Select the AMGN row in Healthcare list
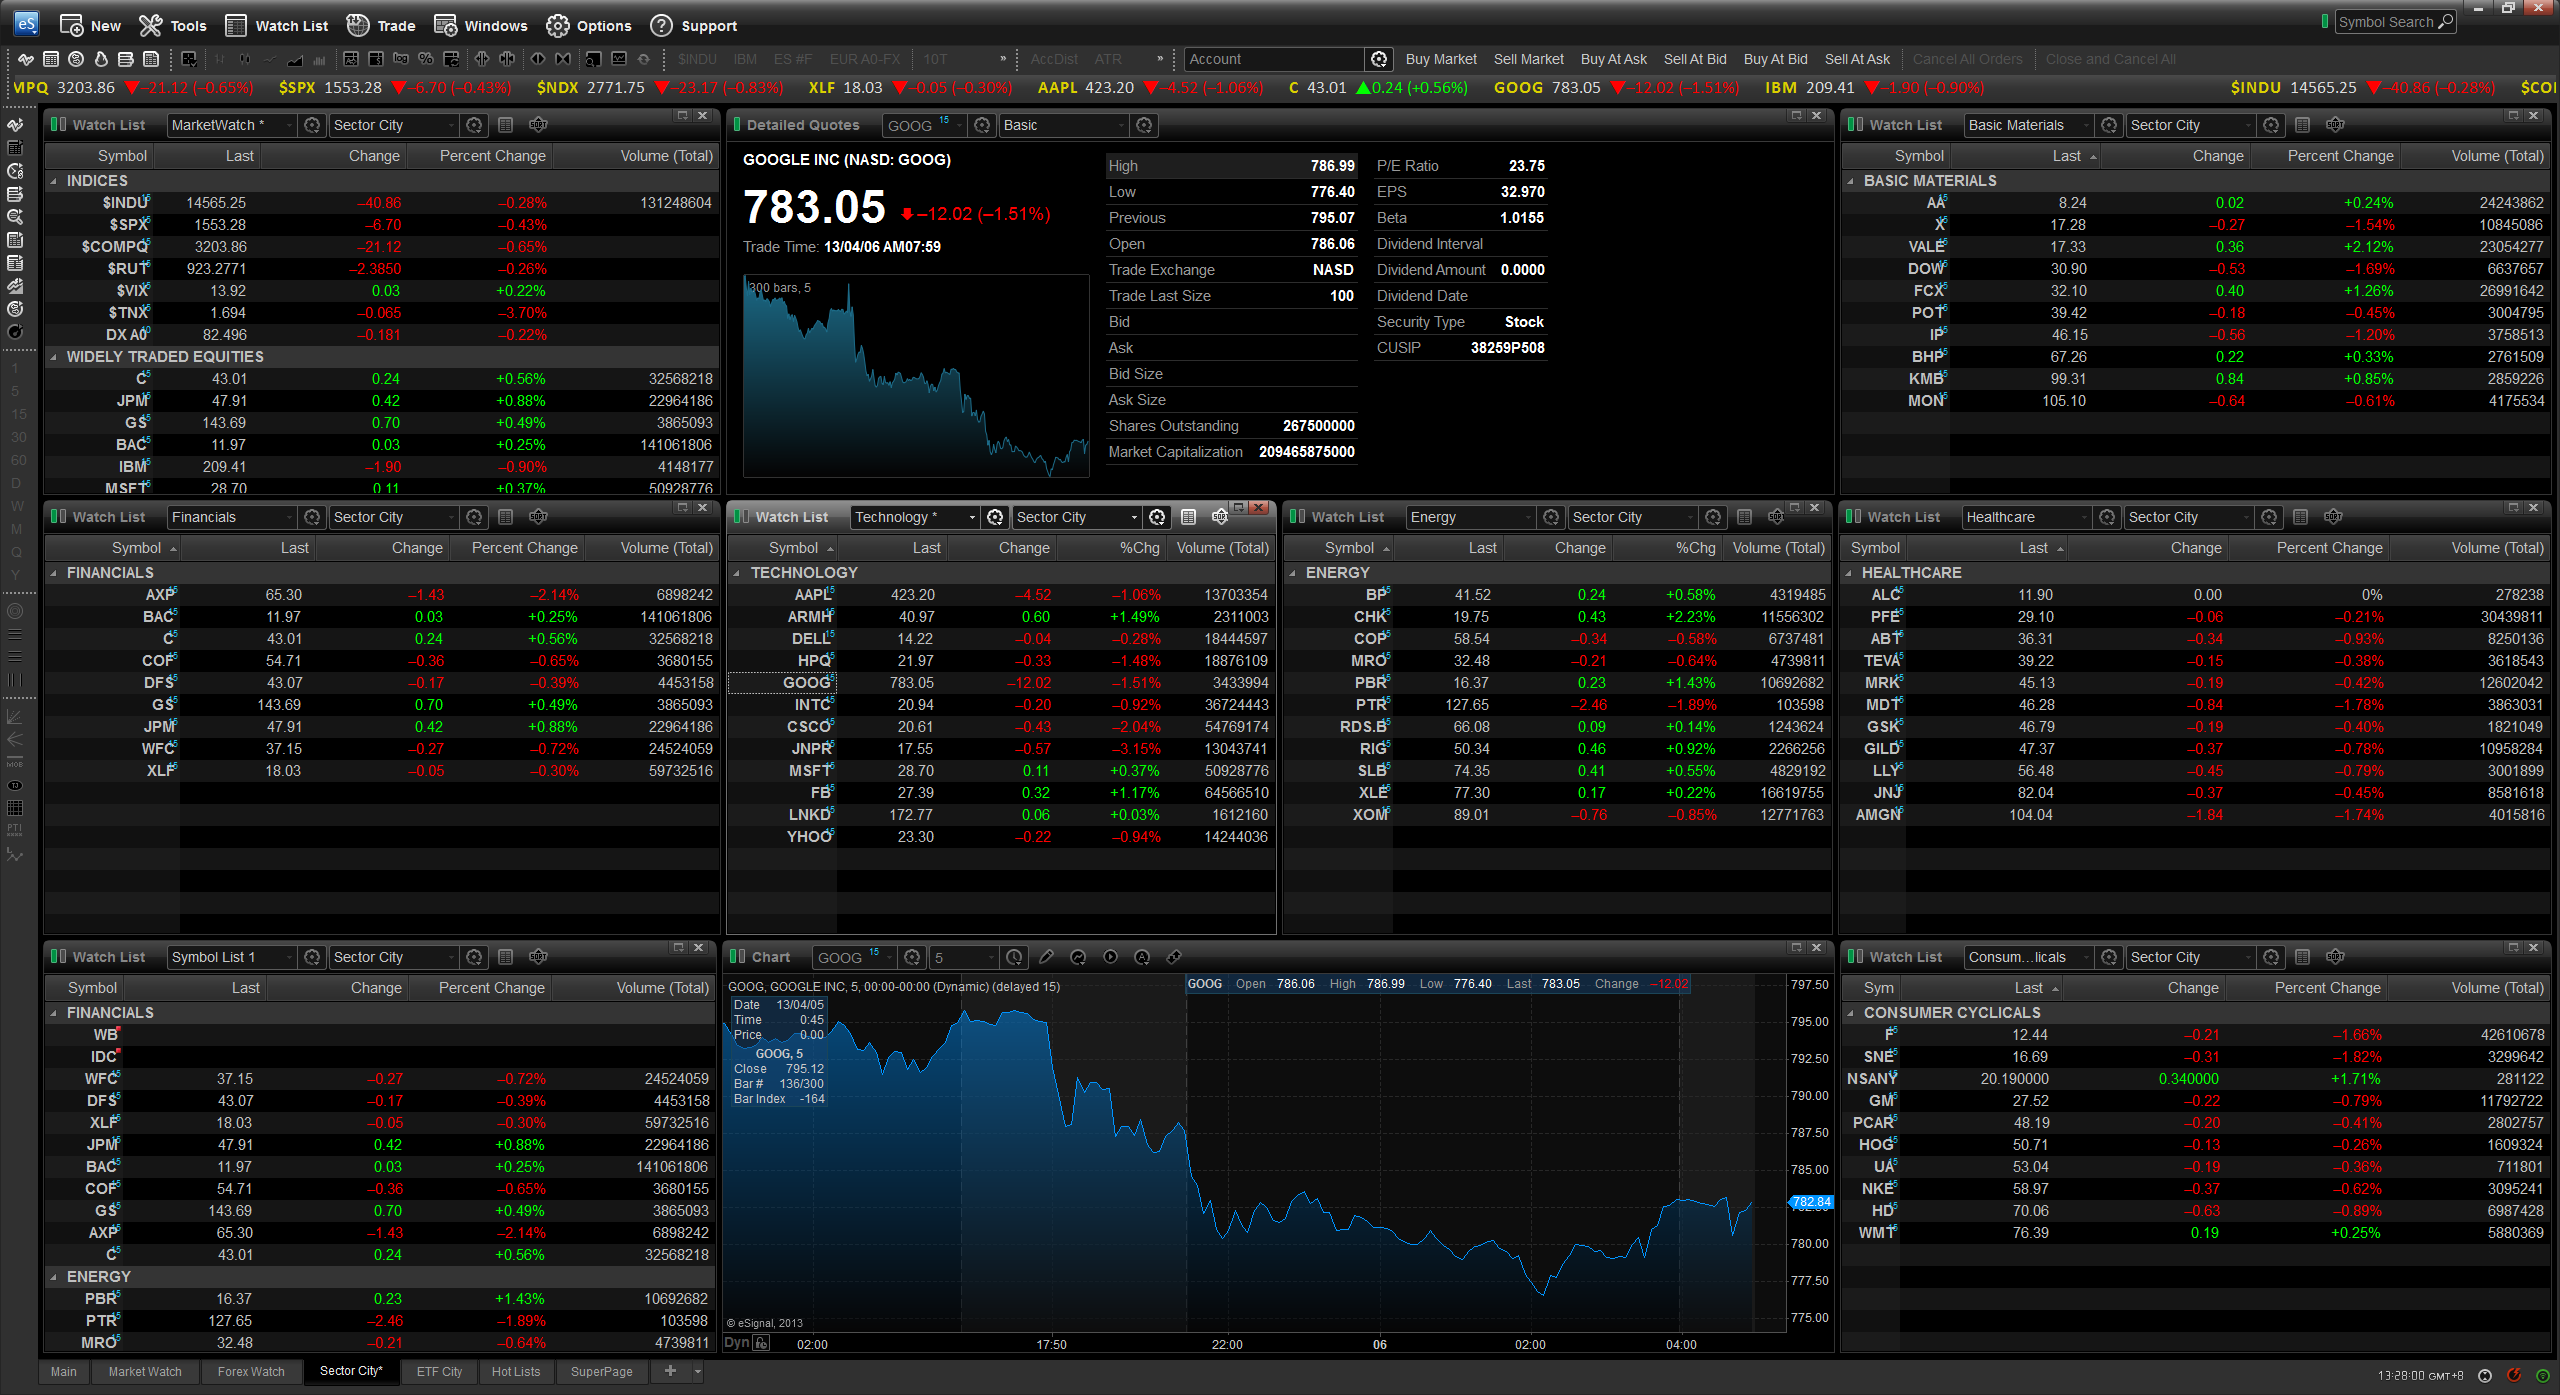Image resolution: width=2560 pixels, height=1395 pixels. pos(2196,815)
